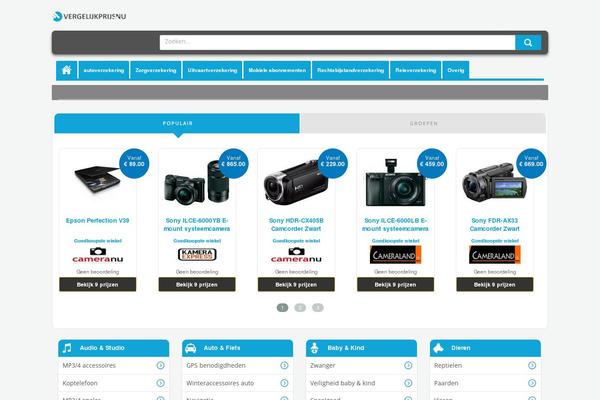
Task: Click into the Zoeken search field
Action: [x=338, y=42]
